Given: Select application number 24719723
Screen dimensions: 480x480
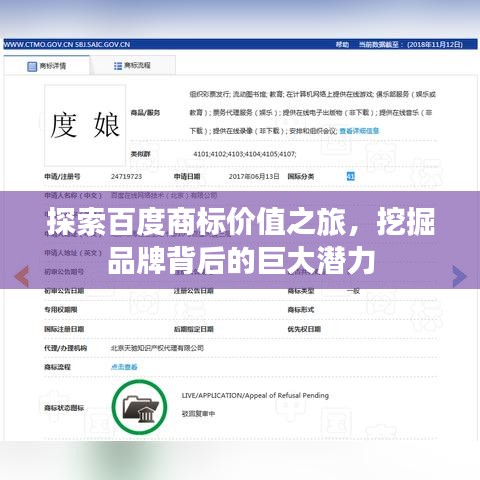Looking at the screenshot, I should (x=126, y=176).
